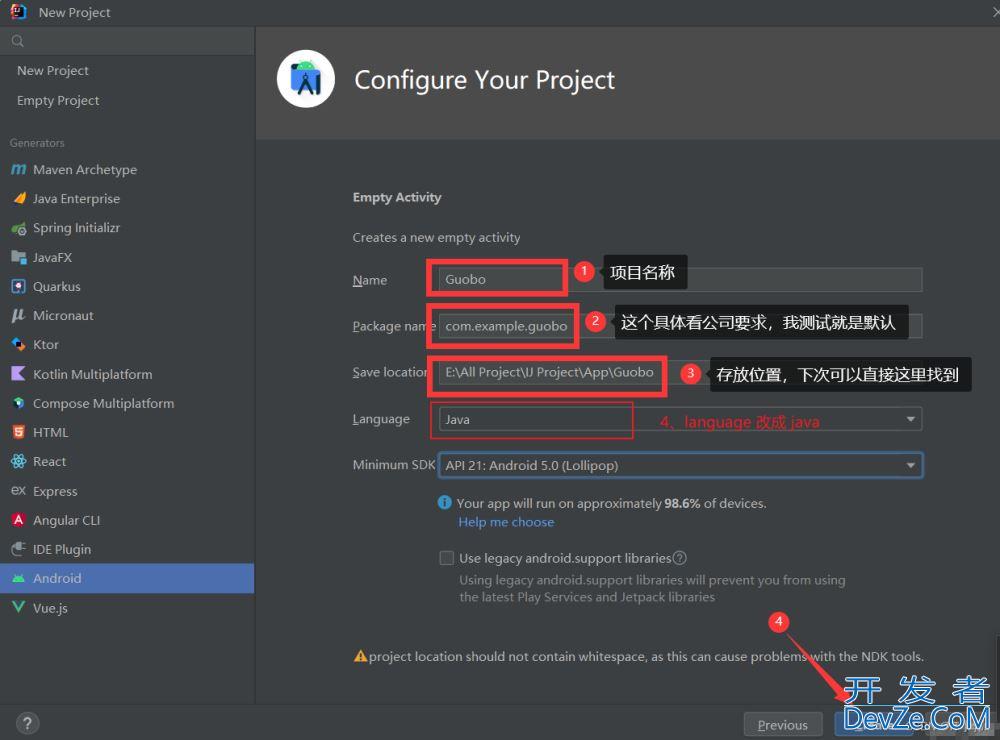The image size is (1000, 740).
Task: Click the legacy libraries help icon
Action: [x=680, y=558]
